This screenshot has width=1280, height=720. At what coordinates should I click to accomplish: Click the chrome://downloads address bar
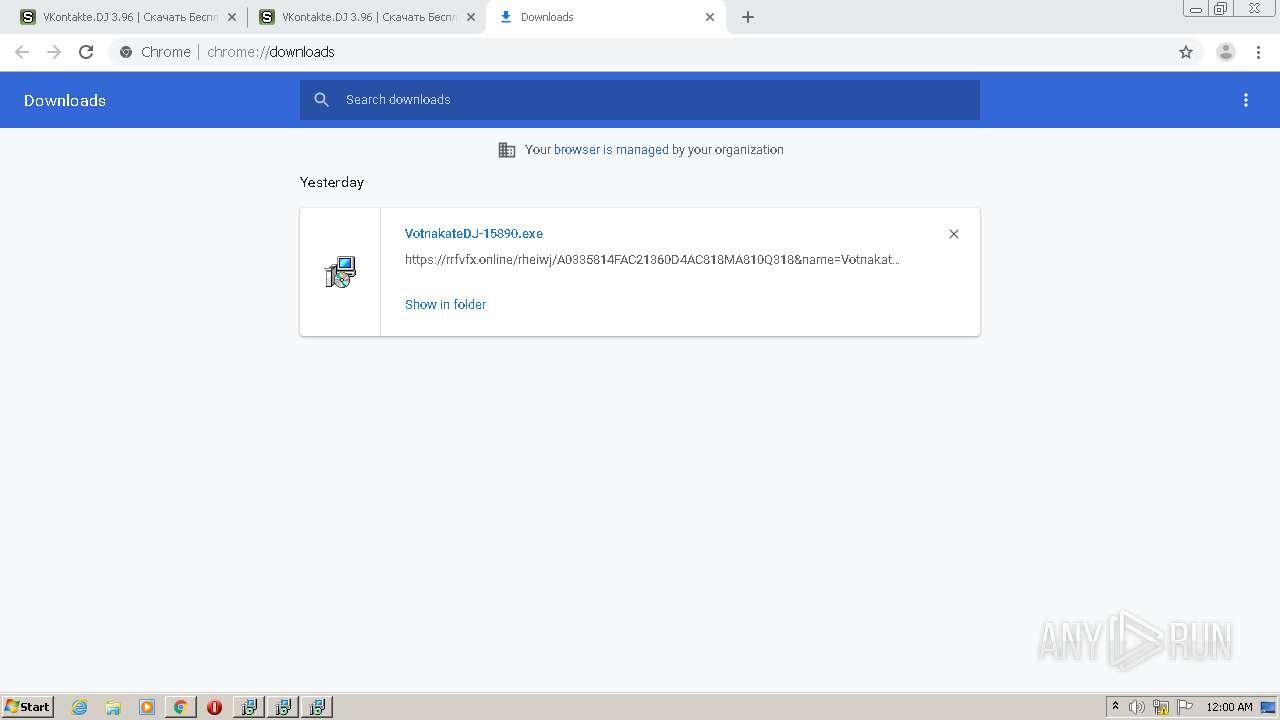coord(640,52)
